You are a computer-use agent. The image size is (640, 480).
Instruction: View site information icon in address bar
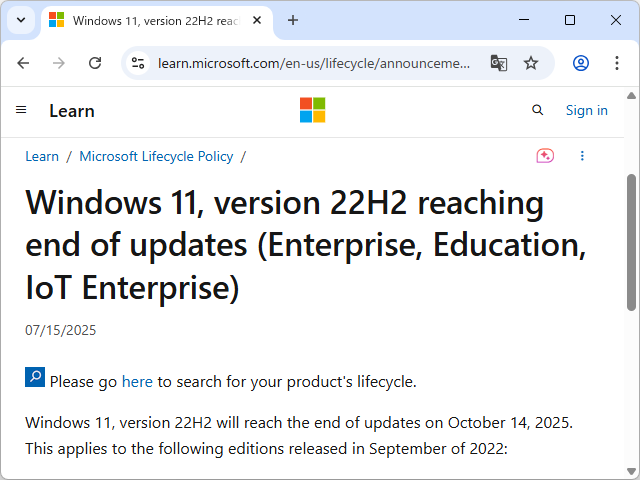pyautogui.click(x=139, y=63)
